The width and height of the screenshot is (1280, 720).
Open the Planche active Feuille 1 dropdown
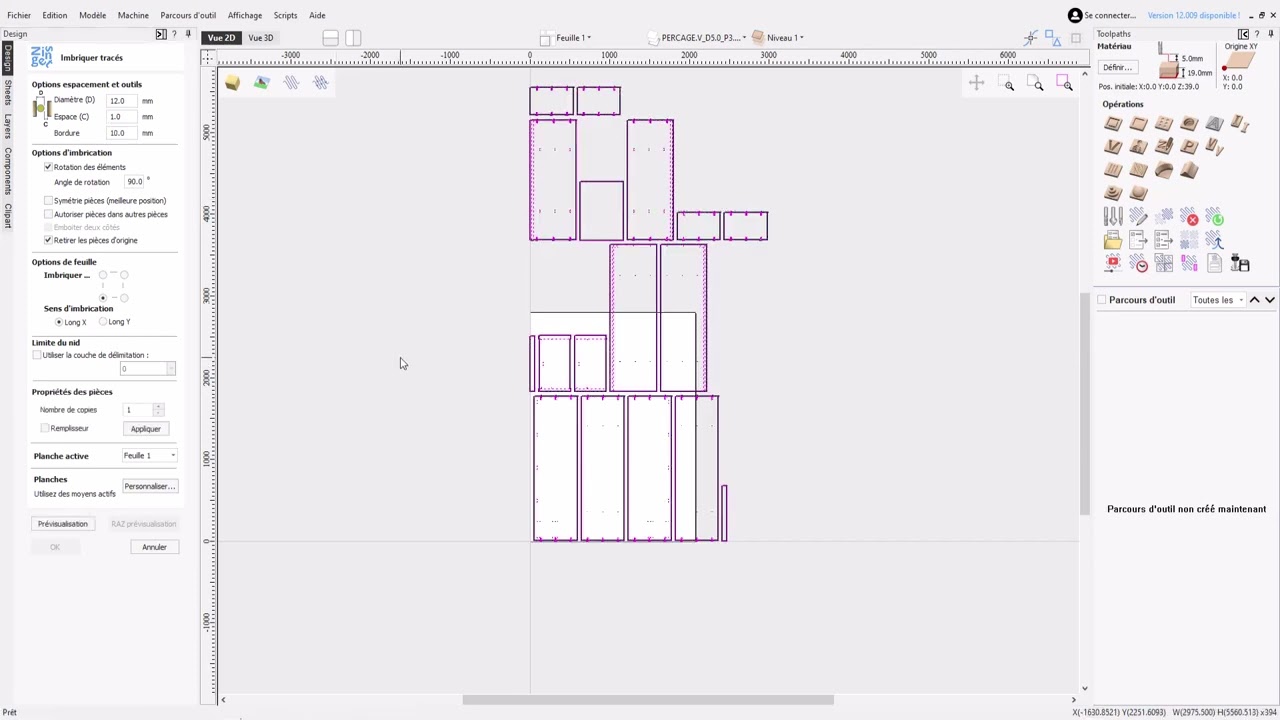[149, 456]
